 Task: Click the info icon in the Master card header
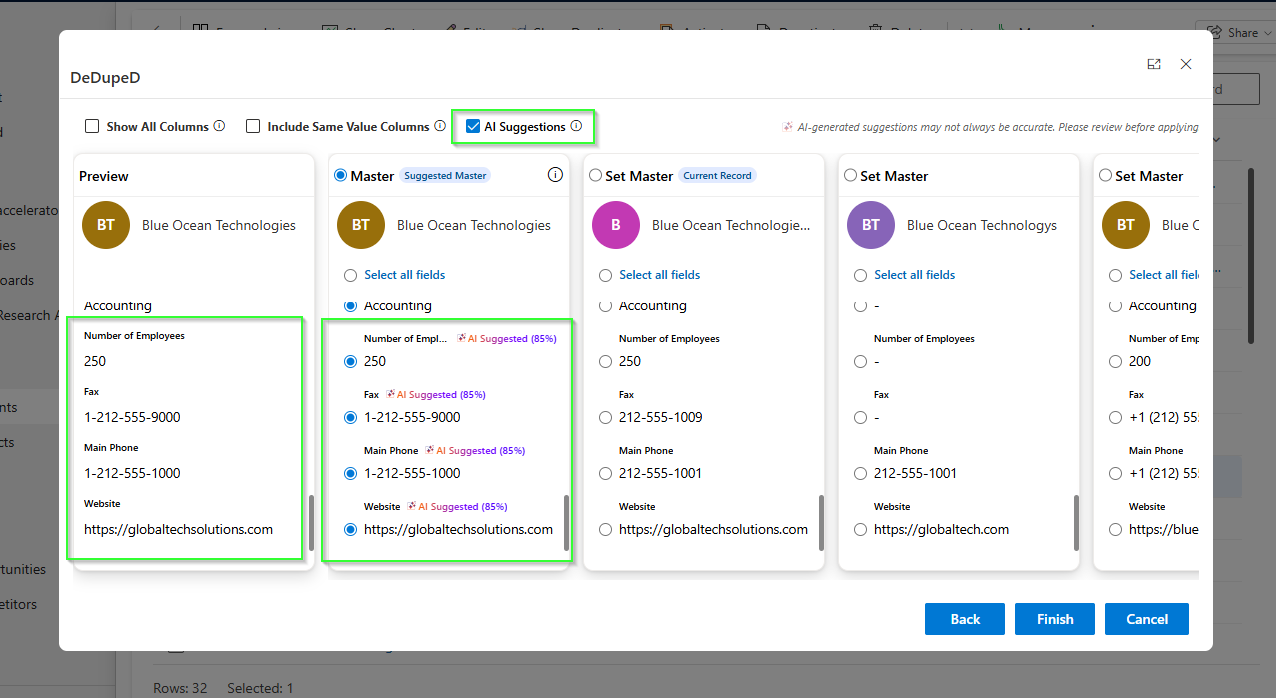(556, 175)
